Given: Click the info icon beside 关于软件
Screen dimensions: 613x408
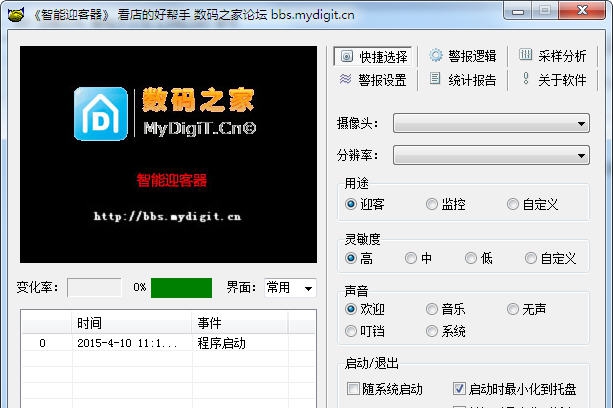Looking at the screenshot, I should pyautogui.click(x=526, y=78).
